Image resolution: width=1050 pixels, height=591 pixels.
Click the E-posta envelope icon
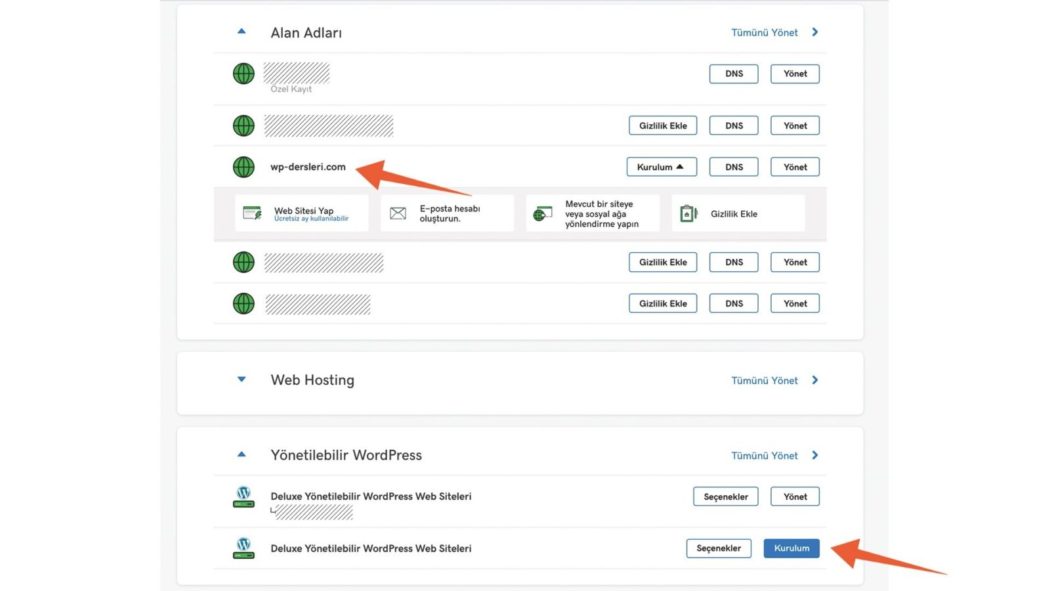398,214
